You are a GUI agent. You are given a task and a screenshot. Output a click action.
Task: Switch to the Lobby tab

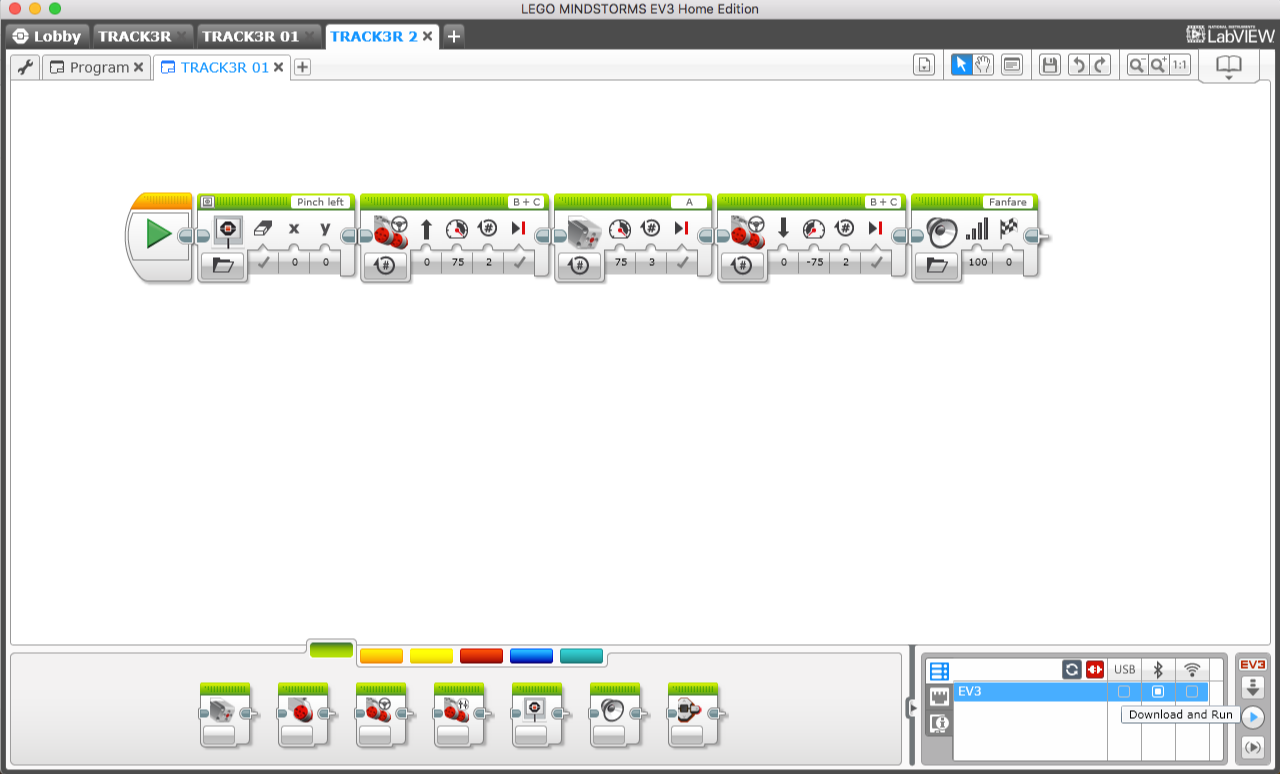(47, 36)
